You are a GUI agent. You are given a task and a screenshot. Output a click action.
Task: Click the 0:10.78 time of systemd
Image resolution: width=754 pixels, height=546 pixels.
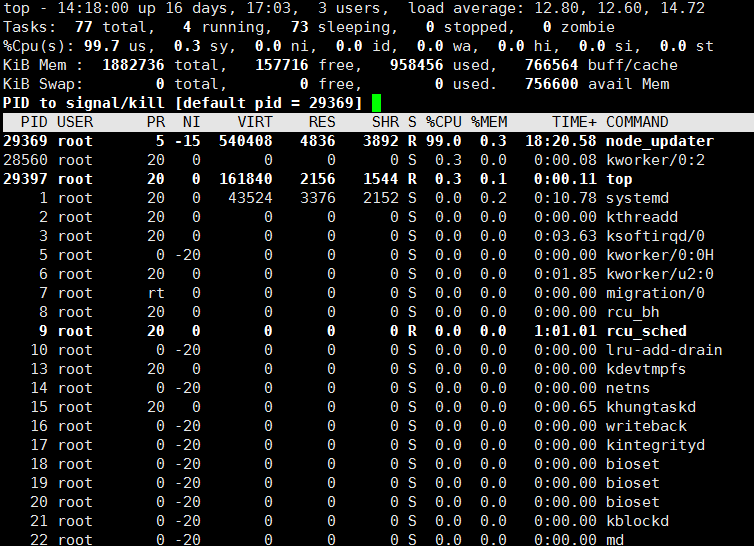click(565, 198)
